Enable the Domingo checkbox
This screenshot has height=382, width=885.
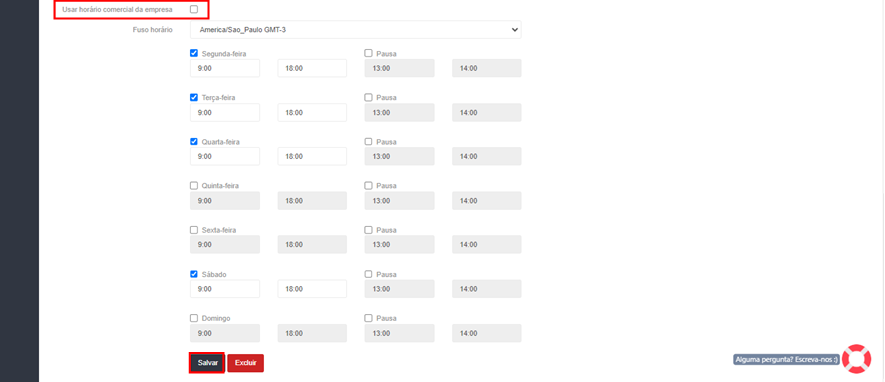(x=194, y=318)
